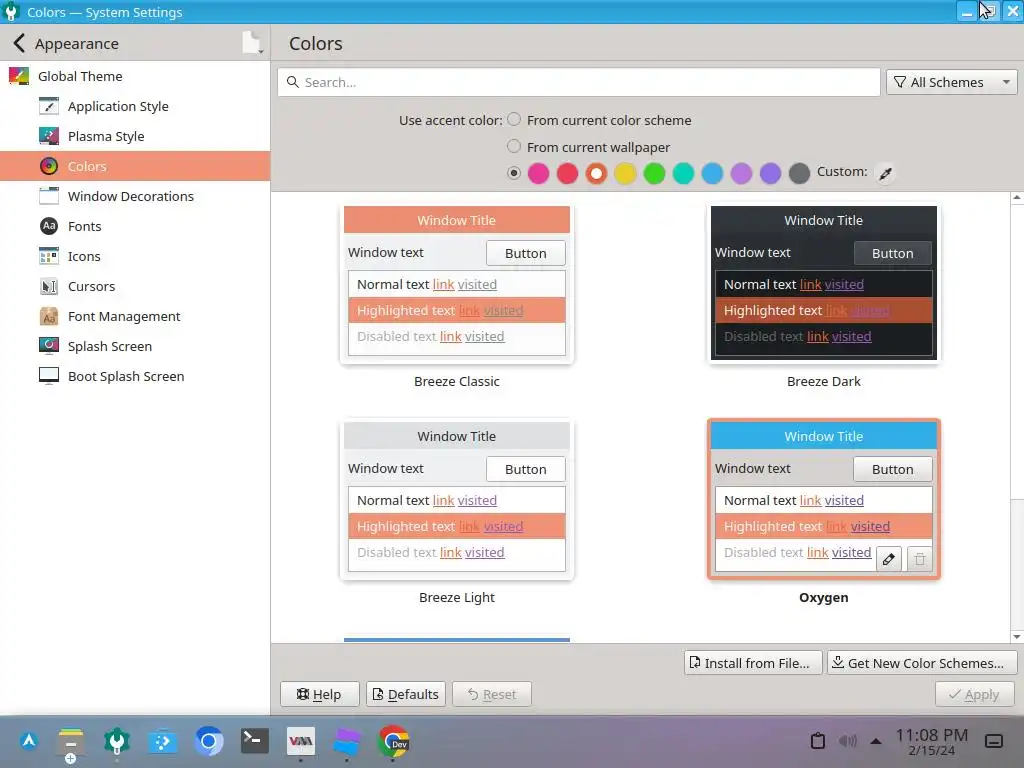Click the Splash Screen icon
Viewport: 1024px width, 768px height.
(x=49, y=346)
